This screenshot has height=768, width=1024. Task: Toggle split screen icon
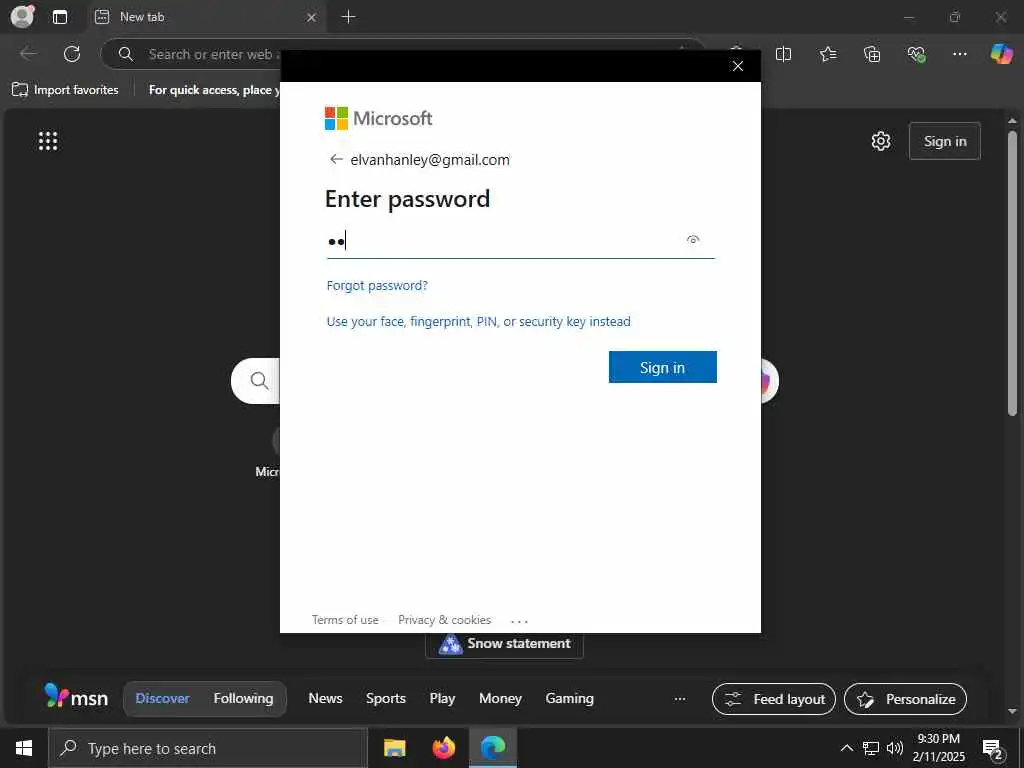tap(783, 54)
